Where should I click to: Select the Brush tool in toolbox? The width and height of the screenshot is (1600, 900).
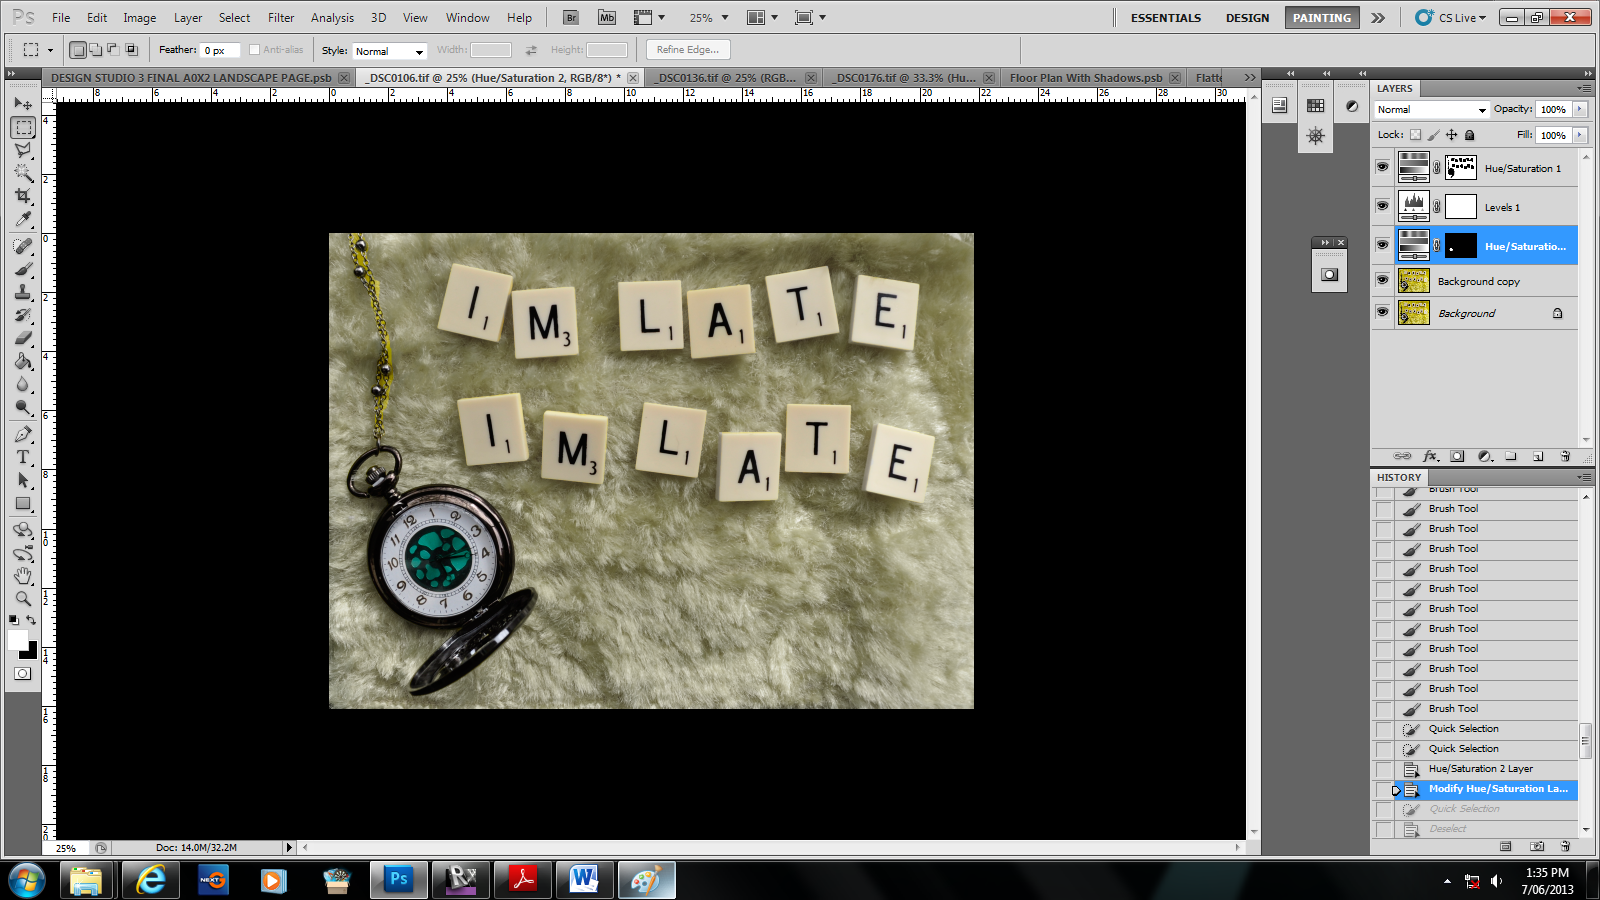point(23,269)
